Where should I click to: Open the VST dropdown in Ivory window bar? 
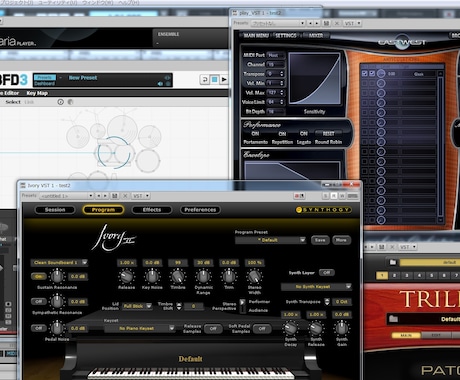141,196
